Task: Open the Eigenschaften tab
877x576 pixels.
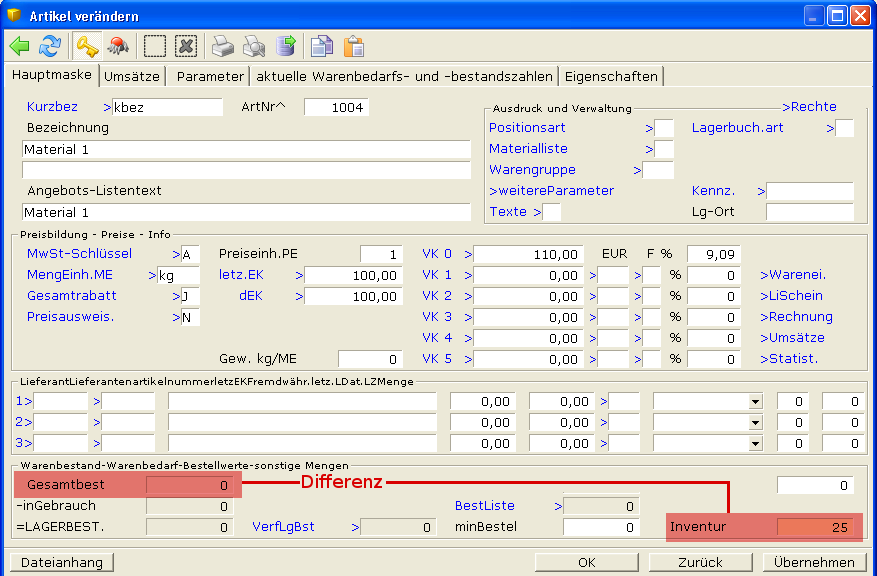Action: tap(611, 76)
